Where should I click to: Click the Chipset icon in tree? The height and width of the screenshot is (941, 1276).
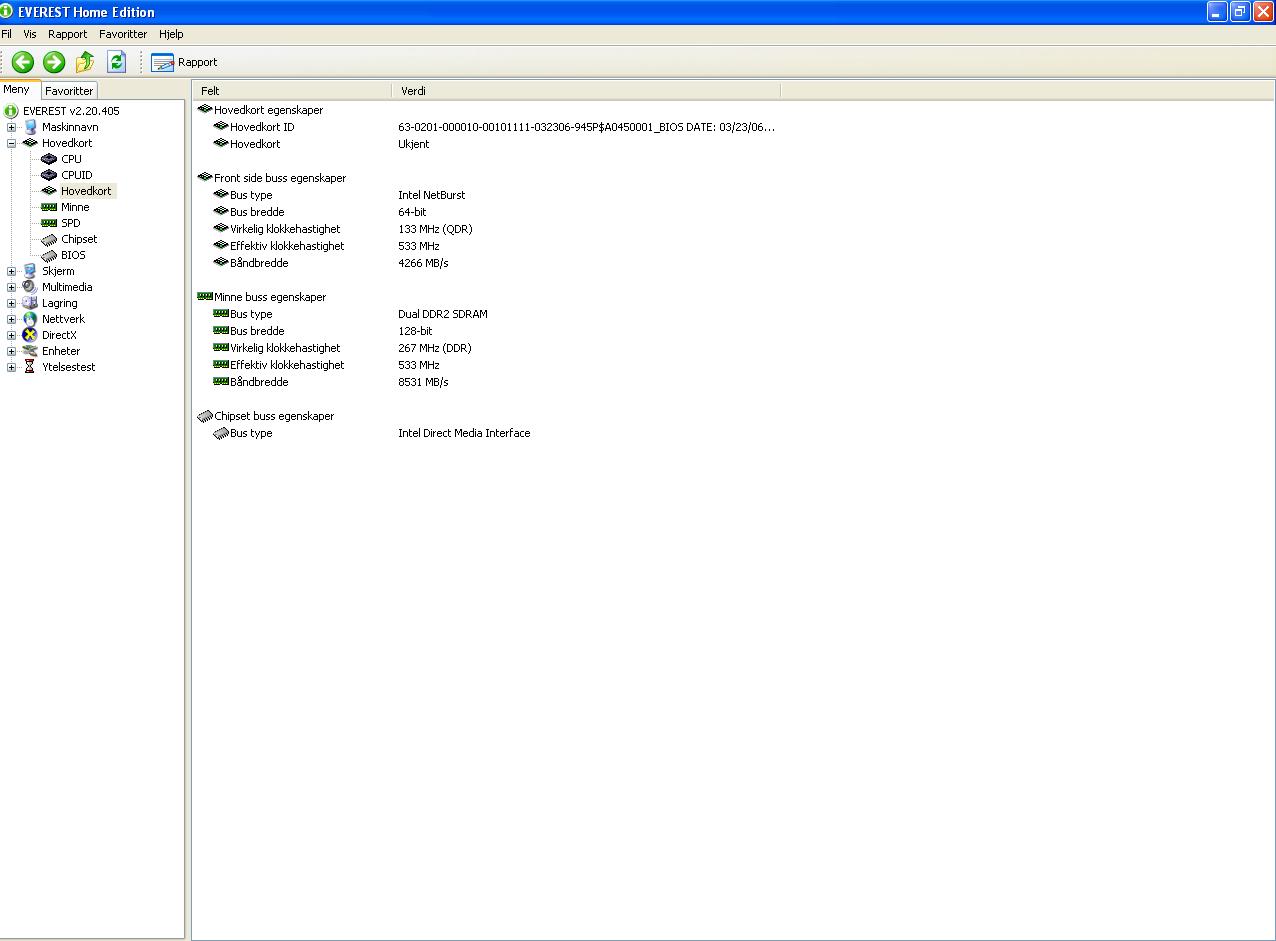tap(49, 239)
